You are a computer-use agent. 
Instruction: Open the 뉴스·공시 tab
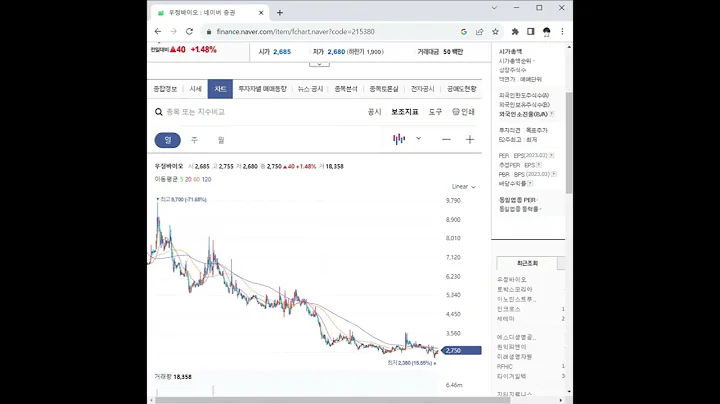[x=310, y=89]
